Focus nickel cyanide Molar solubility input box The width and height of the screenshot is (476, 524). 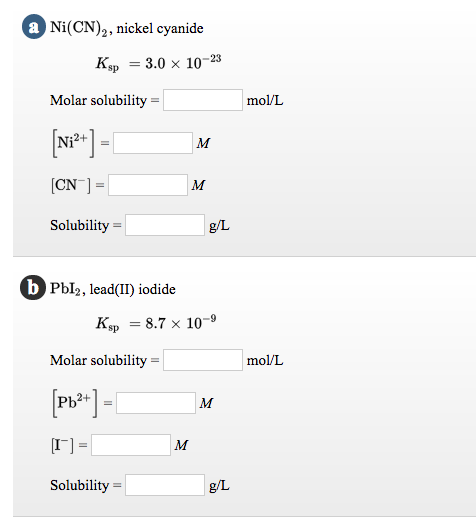pyautogui.click(x=203, y=100)
